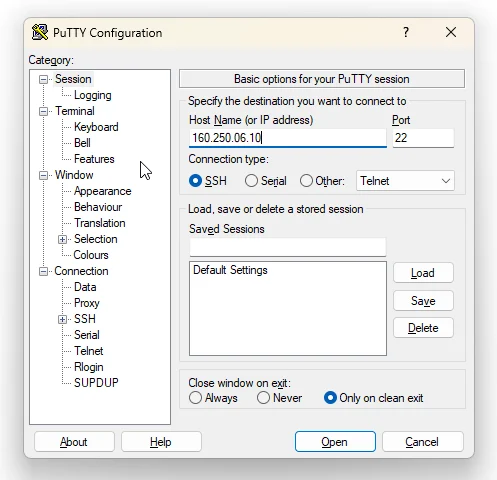
Task: Select the Session category
Action: point(73,79)
